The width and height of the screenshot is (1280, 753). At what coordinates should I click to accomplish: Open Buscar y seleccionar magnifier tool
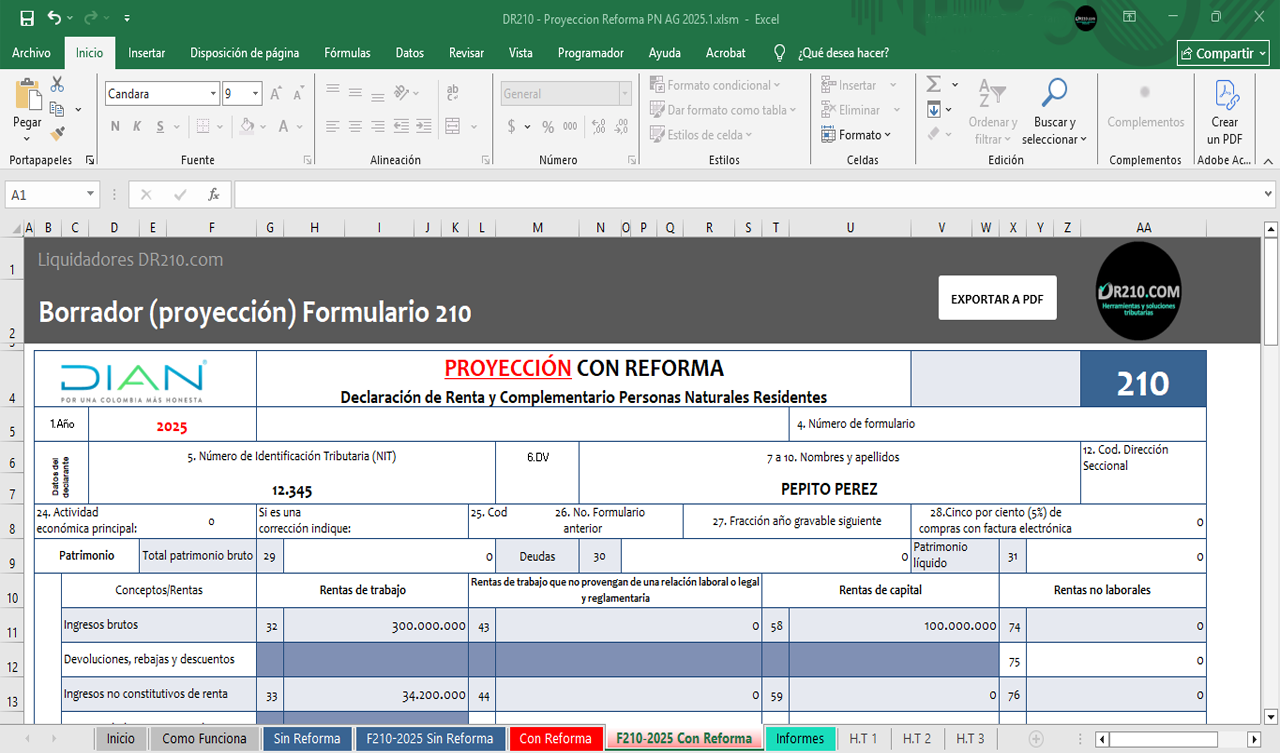[x=1054, y=94]
